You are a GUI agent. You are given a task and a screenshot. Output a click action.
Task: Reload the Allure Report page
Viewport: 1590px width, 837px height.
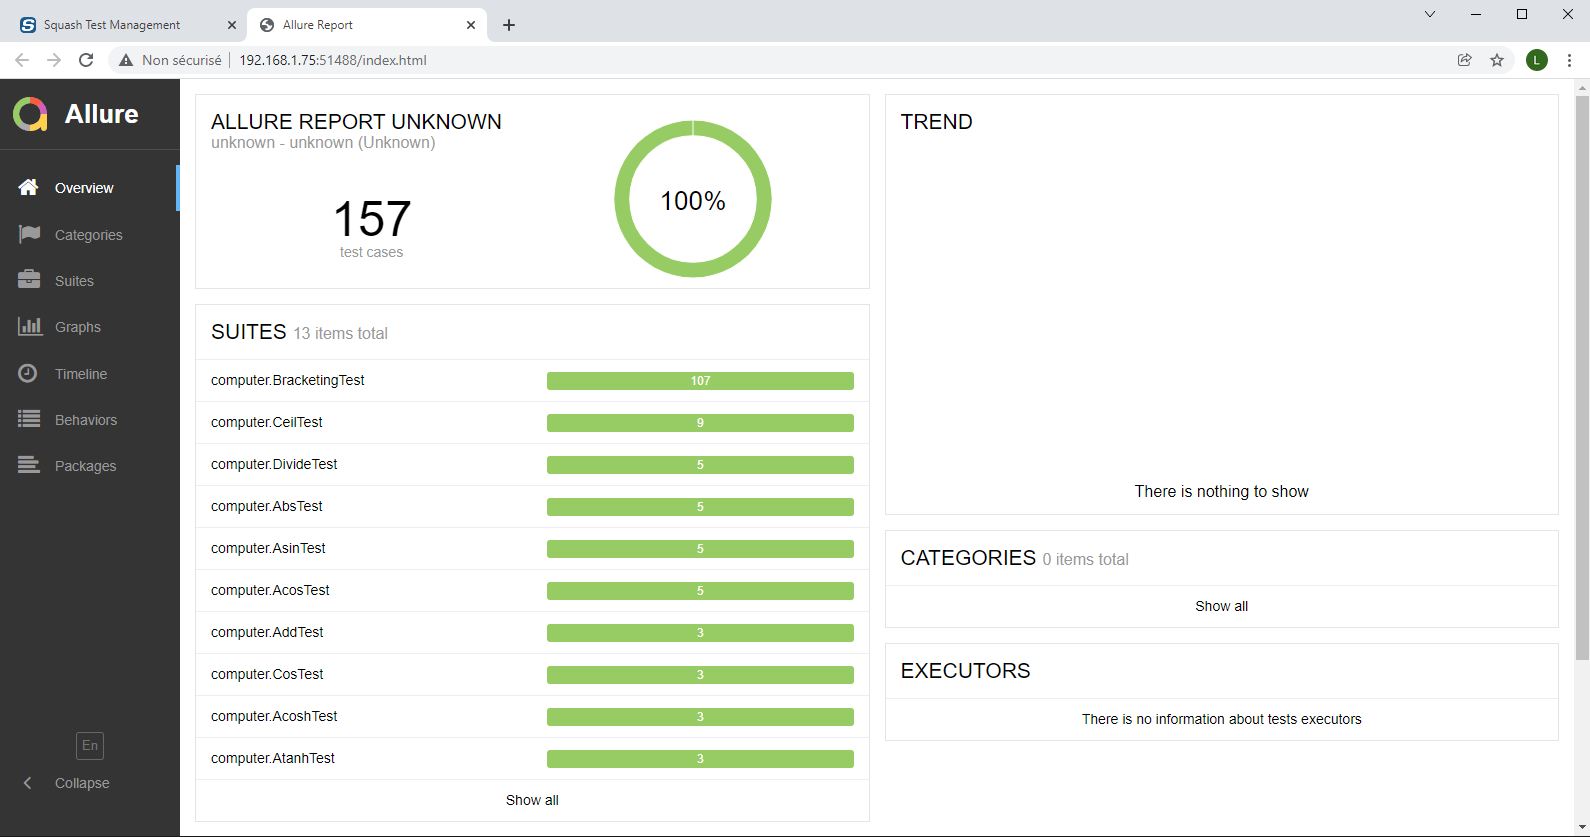coord(86,60)
